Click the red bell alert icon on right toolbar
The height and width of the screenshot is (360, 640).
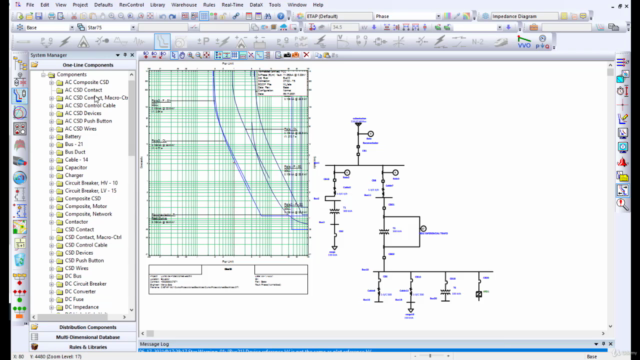(x=622, y=162)
